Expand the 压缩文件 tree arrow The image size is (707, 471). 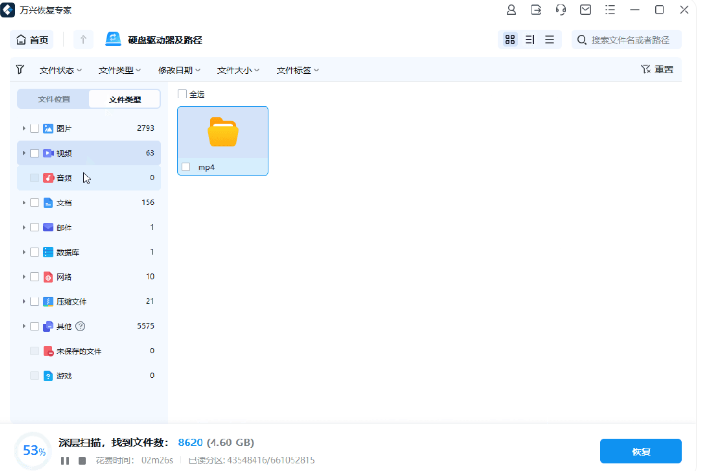pyautogui.click(x=23, y=302)
